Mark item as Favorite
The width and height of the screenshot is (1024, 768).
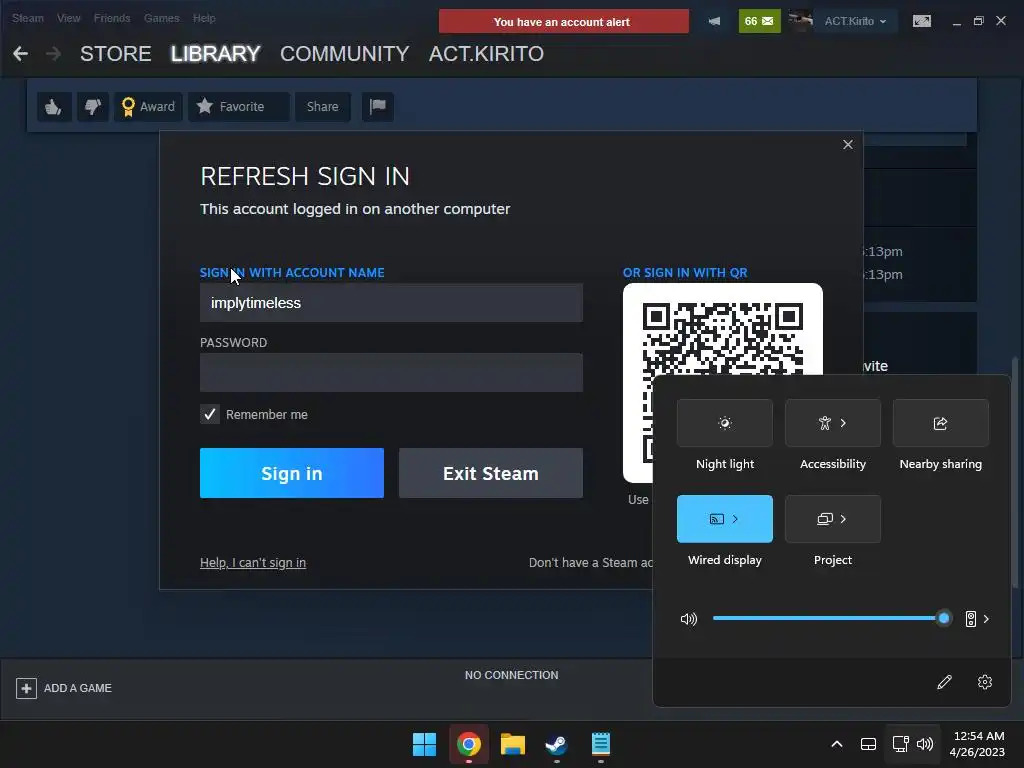(238, 106)
